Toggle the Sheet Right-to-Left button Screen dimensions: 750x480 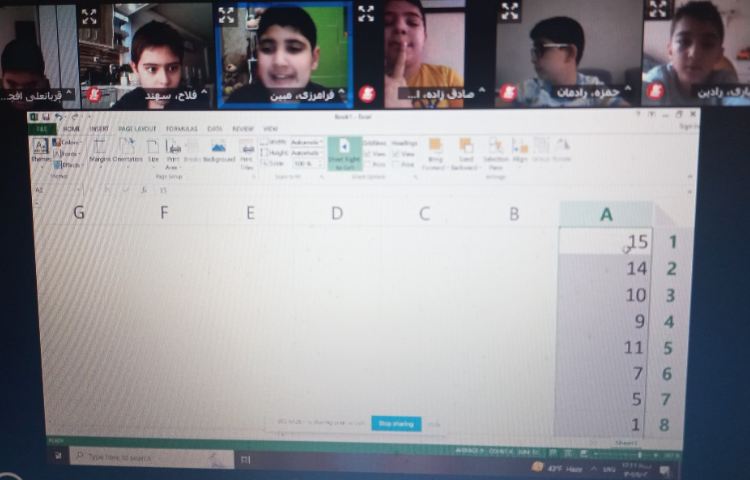(344, 154)
